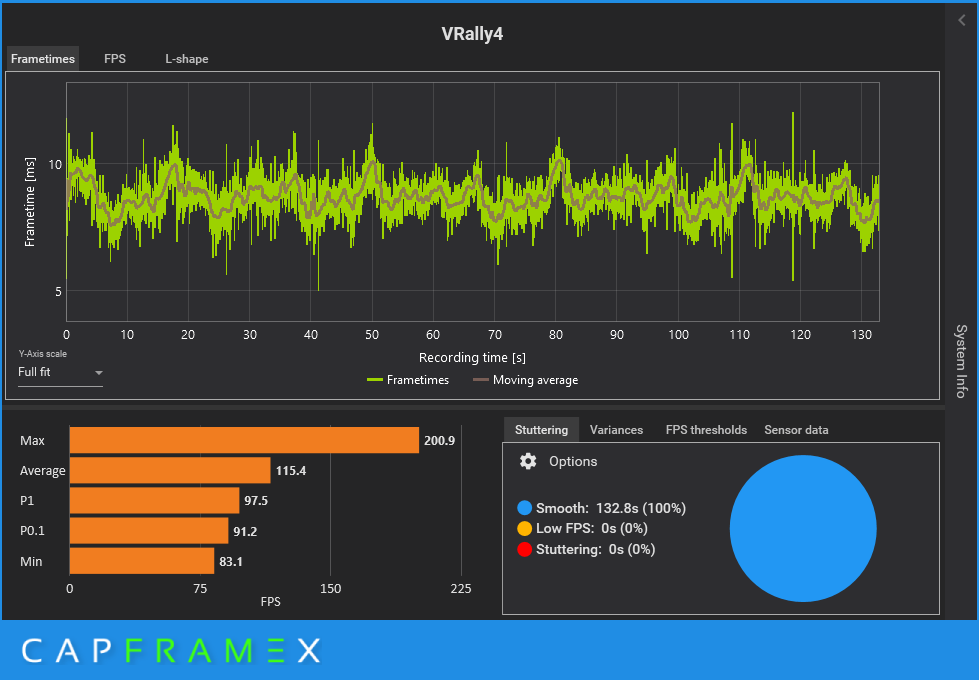
Task: Click 'Low FPS: 0s (0%)' text
Action: click(591, 528)
